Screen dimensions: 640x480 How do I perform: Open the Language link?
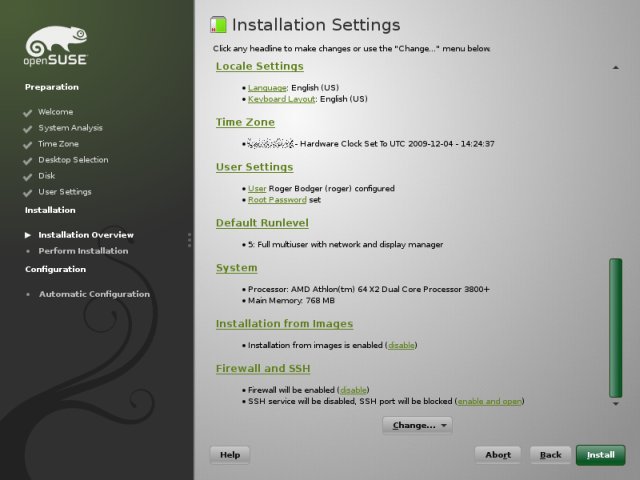[x=267, y=88]
